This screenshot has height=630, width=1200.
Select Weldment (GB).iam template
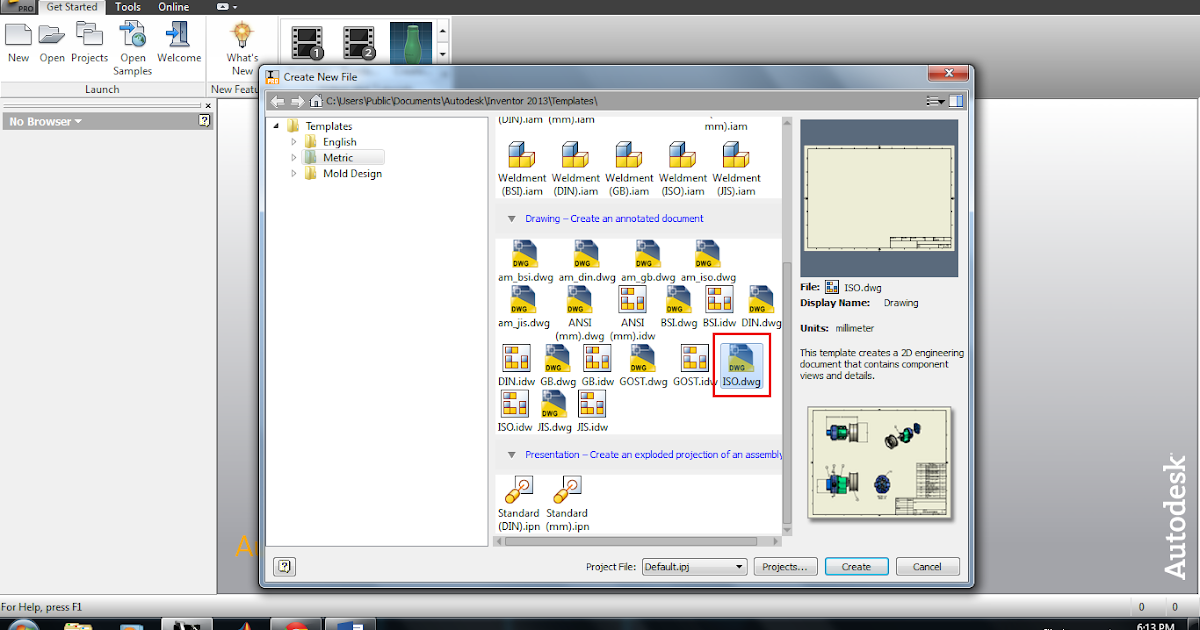(x=629, y=168)
